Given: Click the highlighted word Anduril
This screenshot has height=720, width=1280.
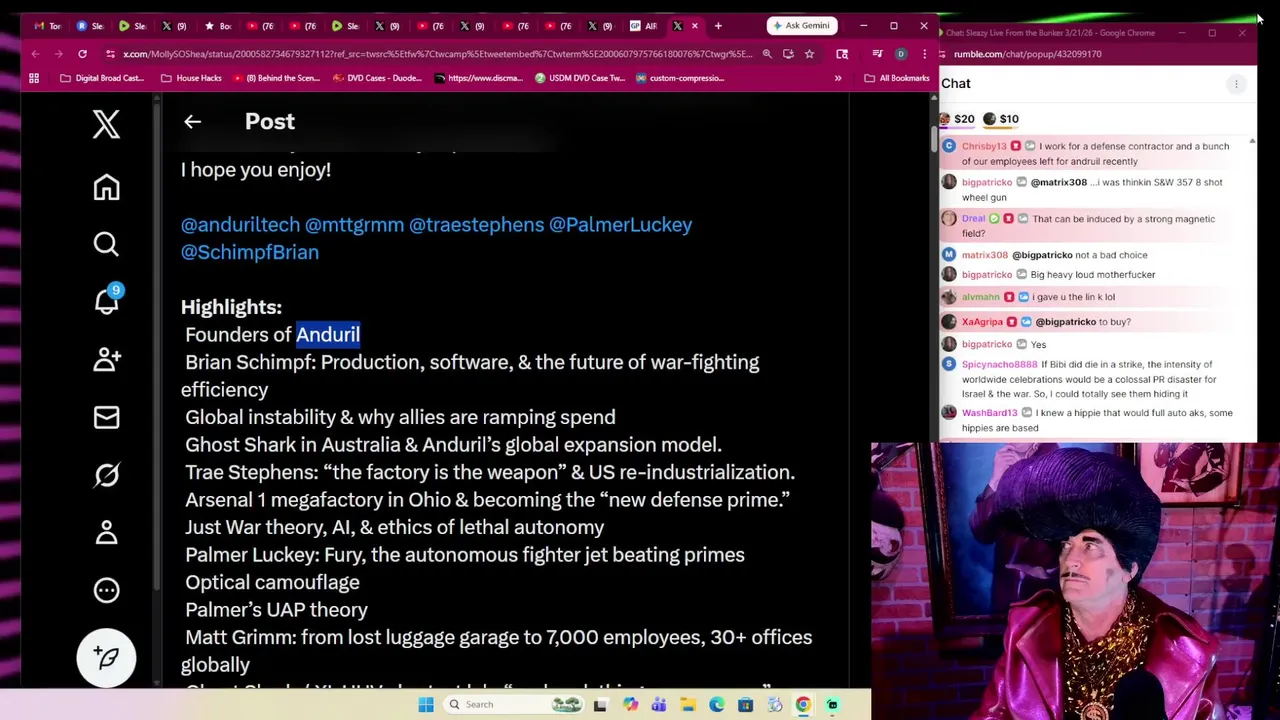Looking at the screenshot, I should pyautogui.click(x=328, y=335).
